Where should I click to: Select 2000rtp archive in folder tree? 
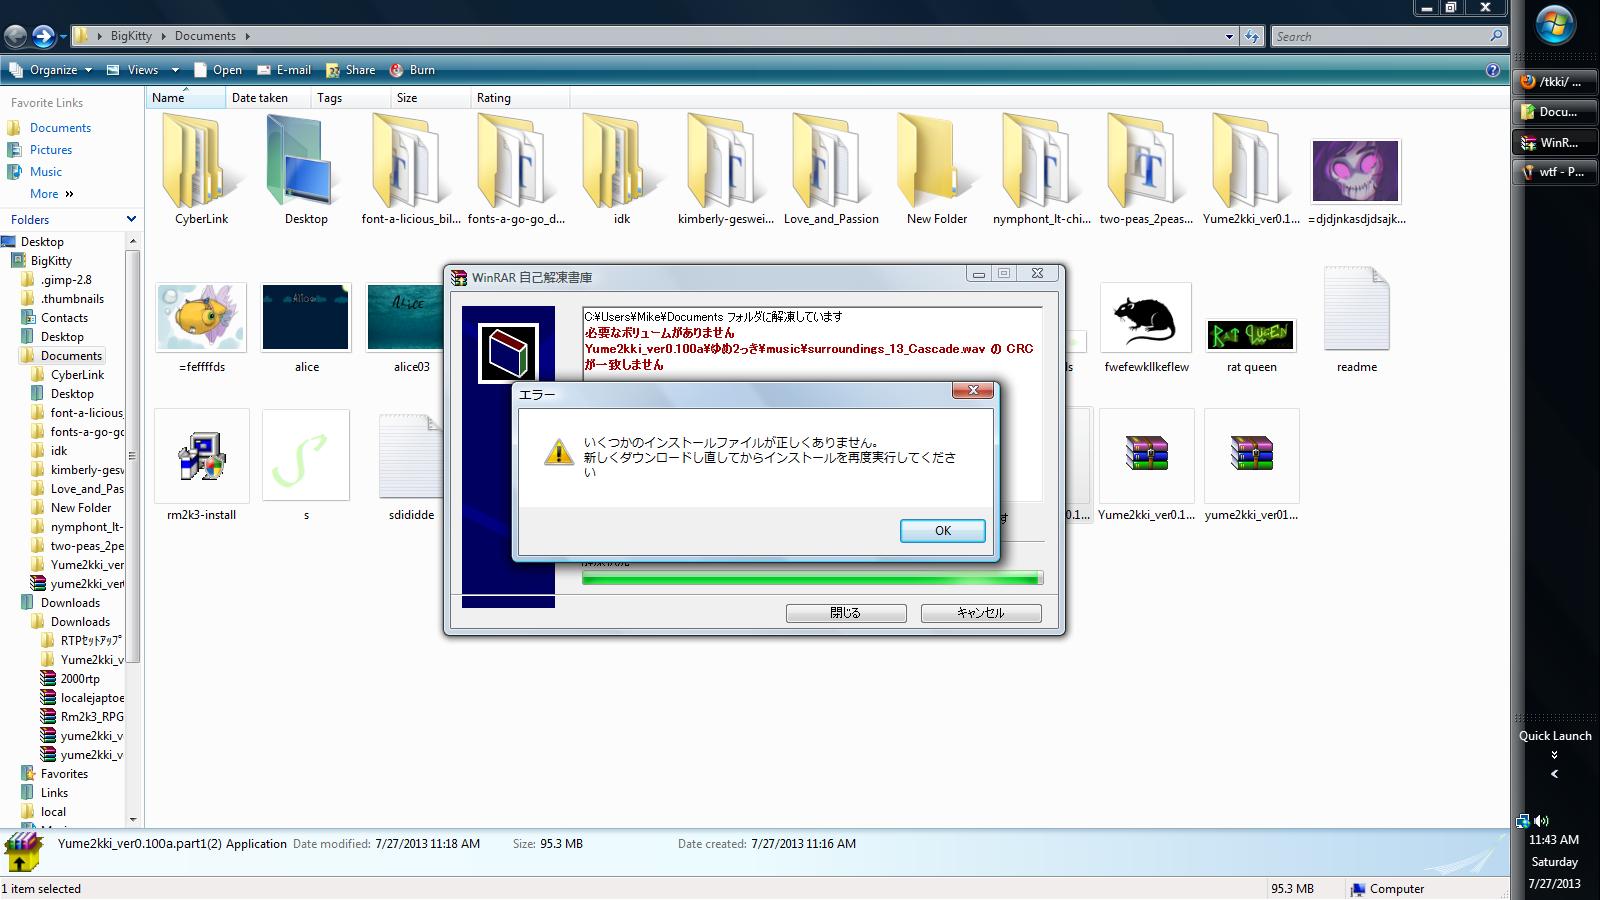80,679
